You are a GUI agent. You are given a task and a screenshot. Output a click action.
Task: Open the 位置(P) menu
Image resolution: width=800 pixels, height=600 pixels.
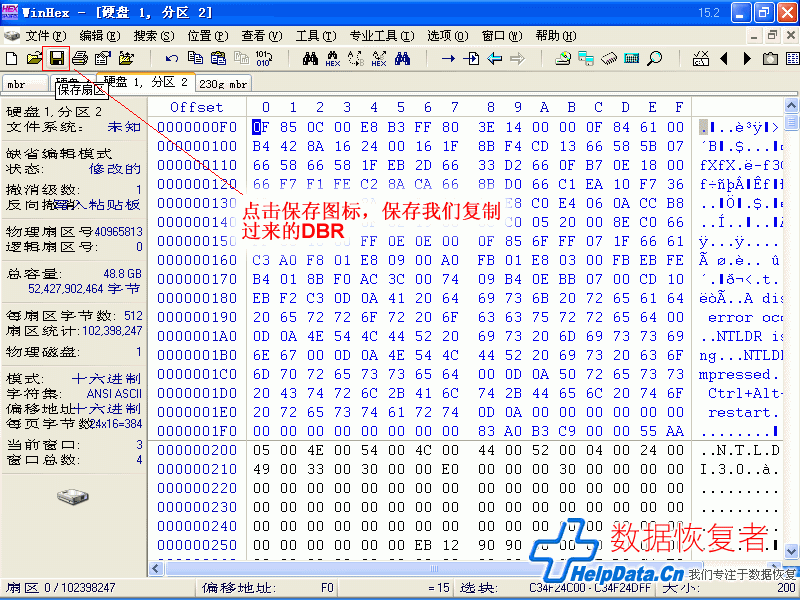208,36
